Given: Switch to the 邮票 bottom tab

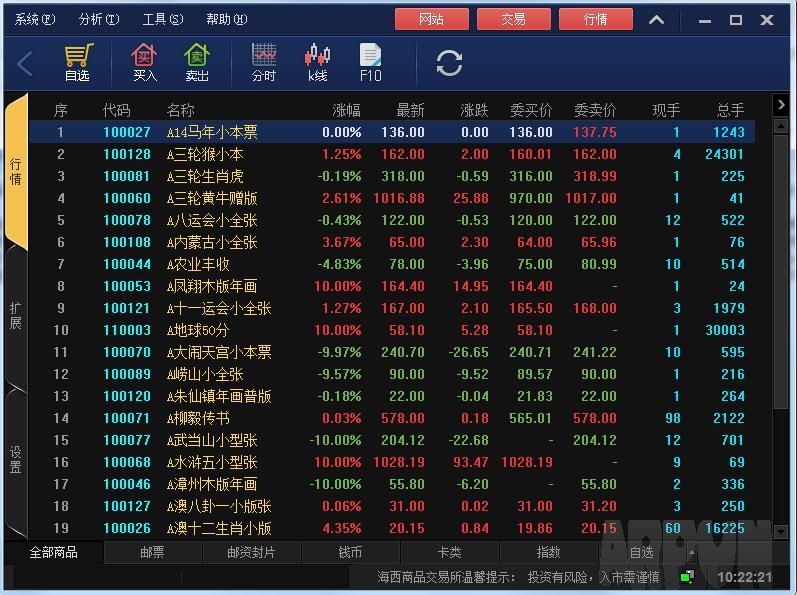Looking at the screenshot, I should [x=152, y=552].
